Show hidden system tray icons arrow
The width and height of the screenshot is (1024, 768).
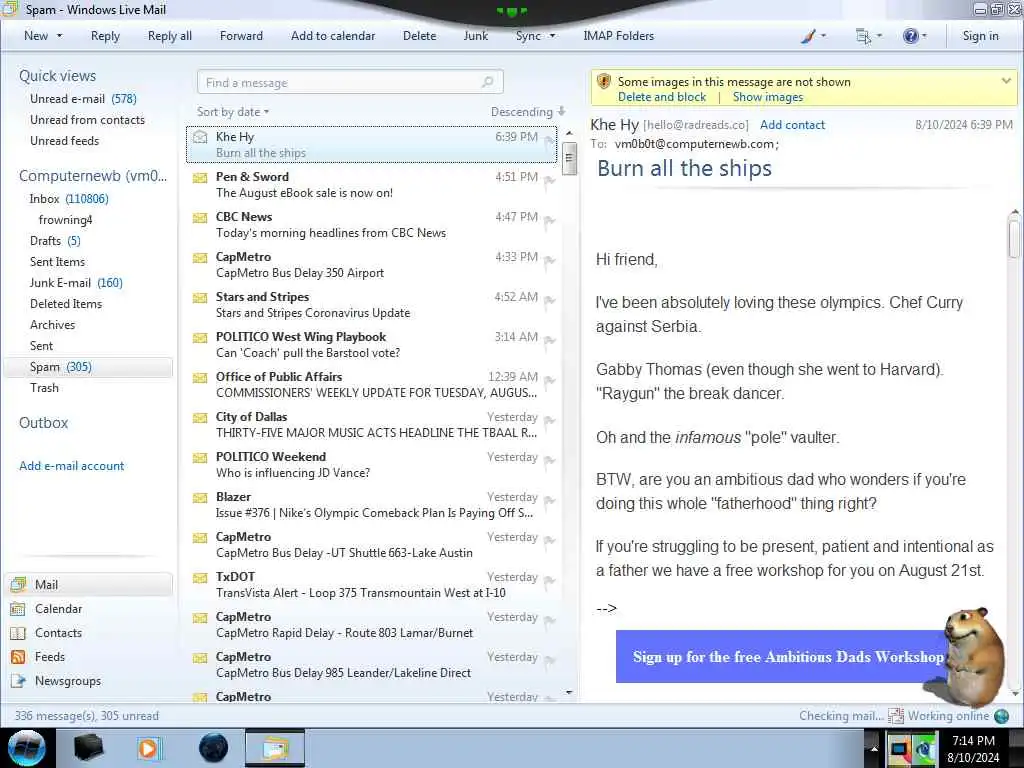coord(873,748)
